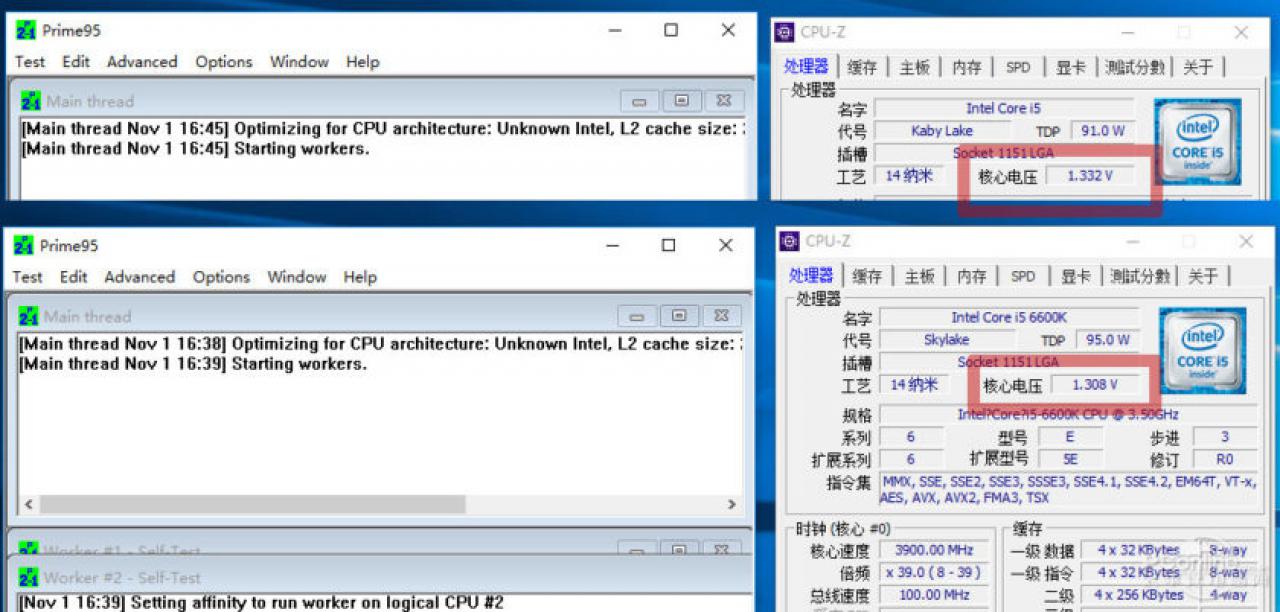Open the Options menu in the top Prime95 window
The width and height of the screenshot is (1280, 612).
pos(224,62)
